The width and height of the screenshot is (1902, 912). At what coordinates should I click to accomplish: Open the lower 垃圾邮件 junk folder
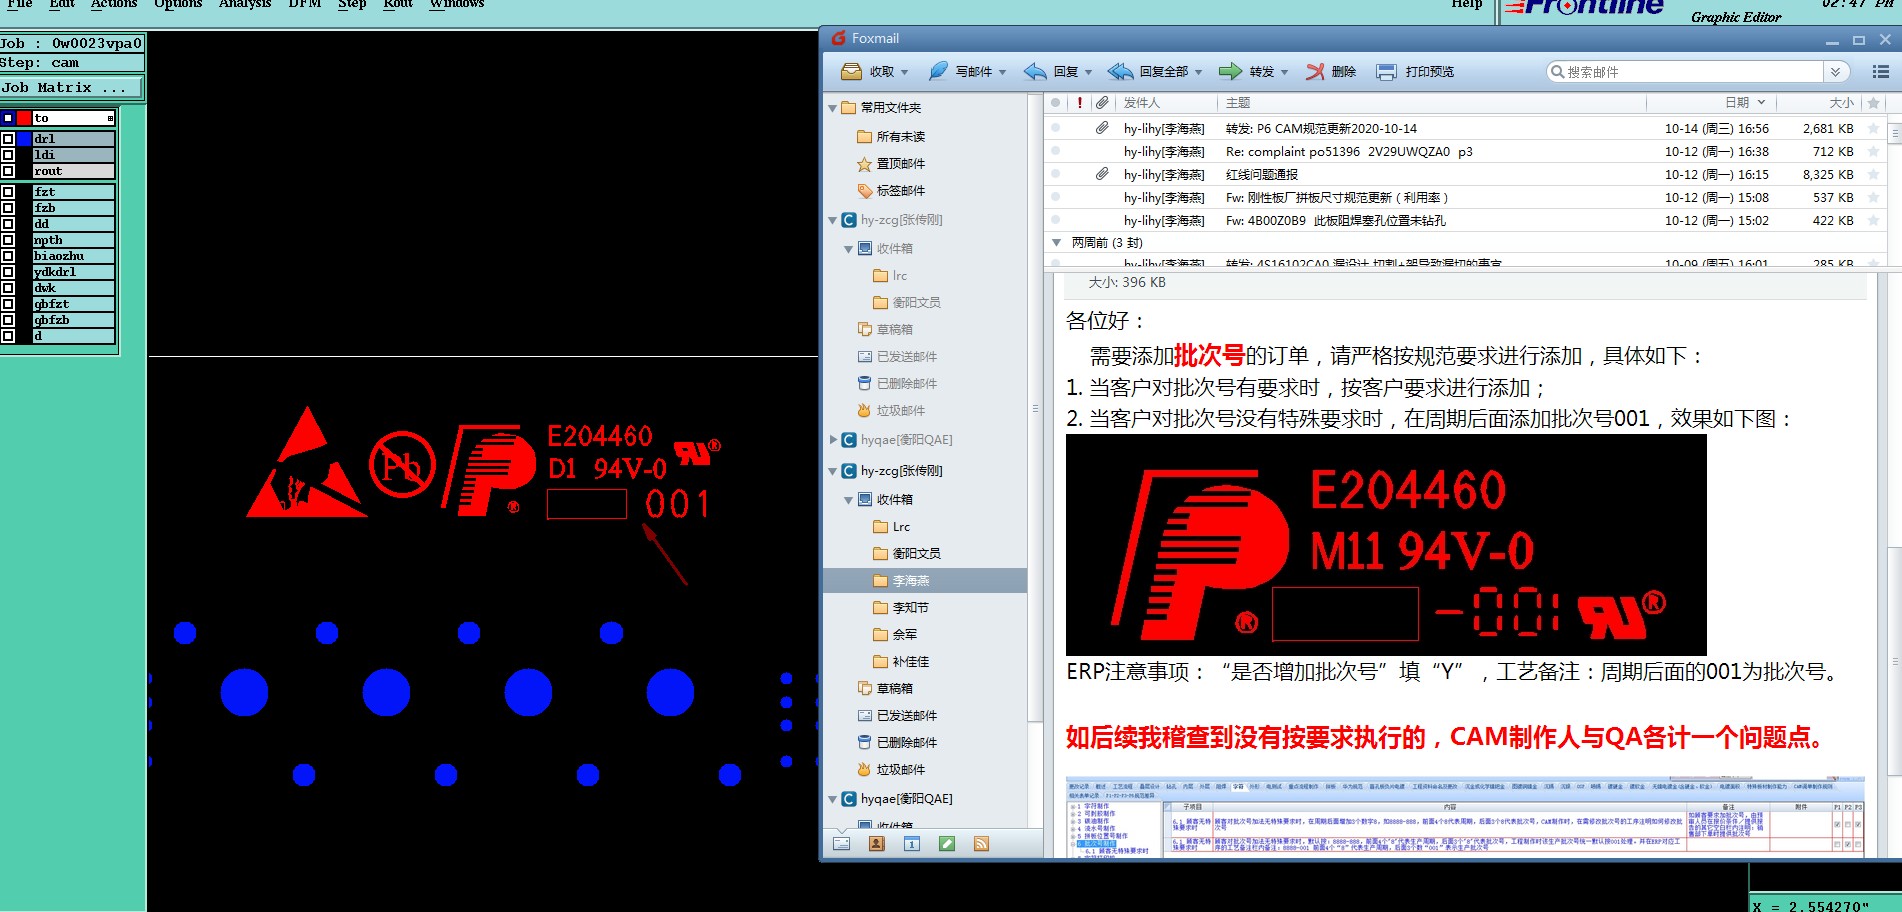[x=891, y=770]
